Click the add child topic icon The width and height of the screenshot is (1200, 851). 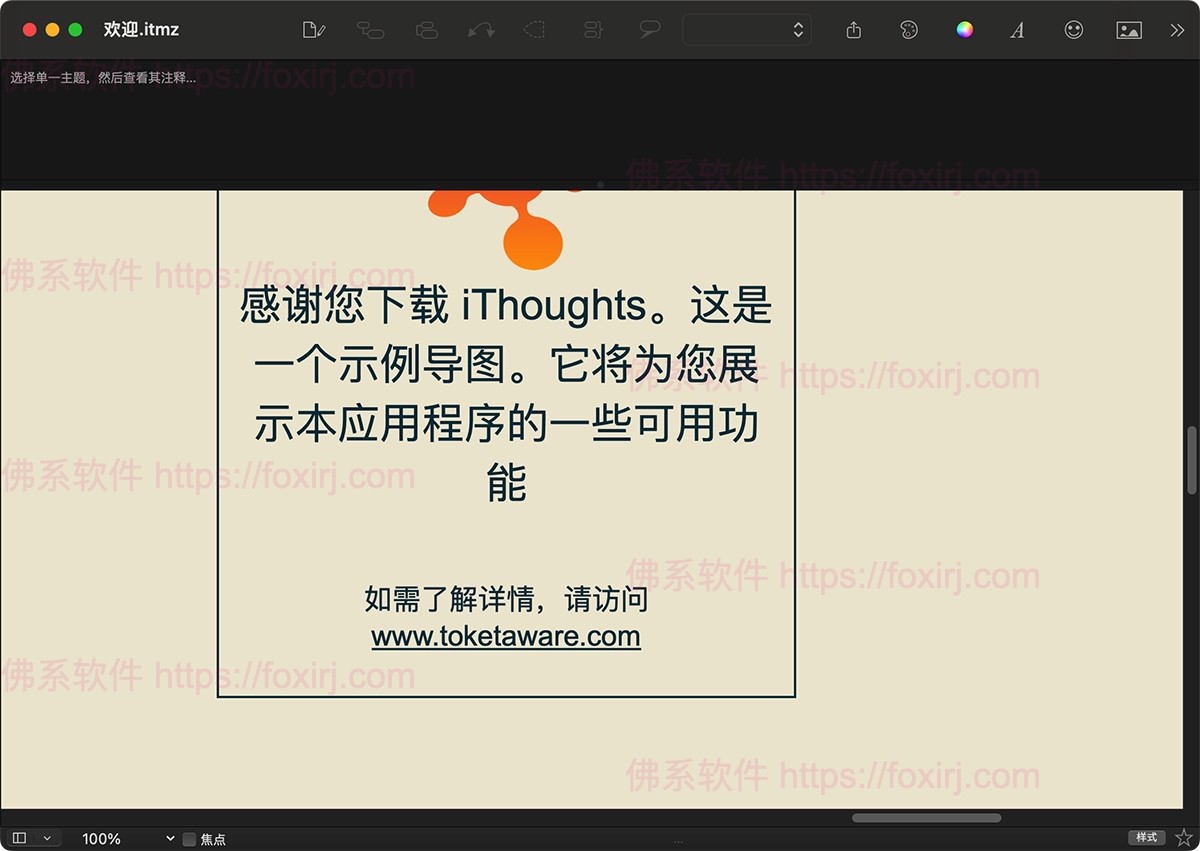(371, 30)
